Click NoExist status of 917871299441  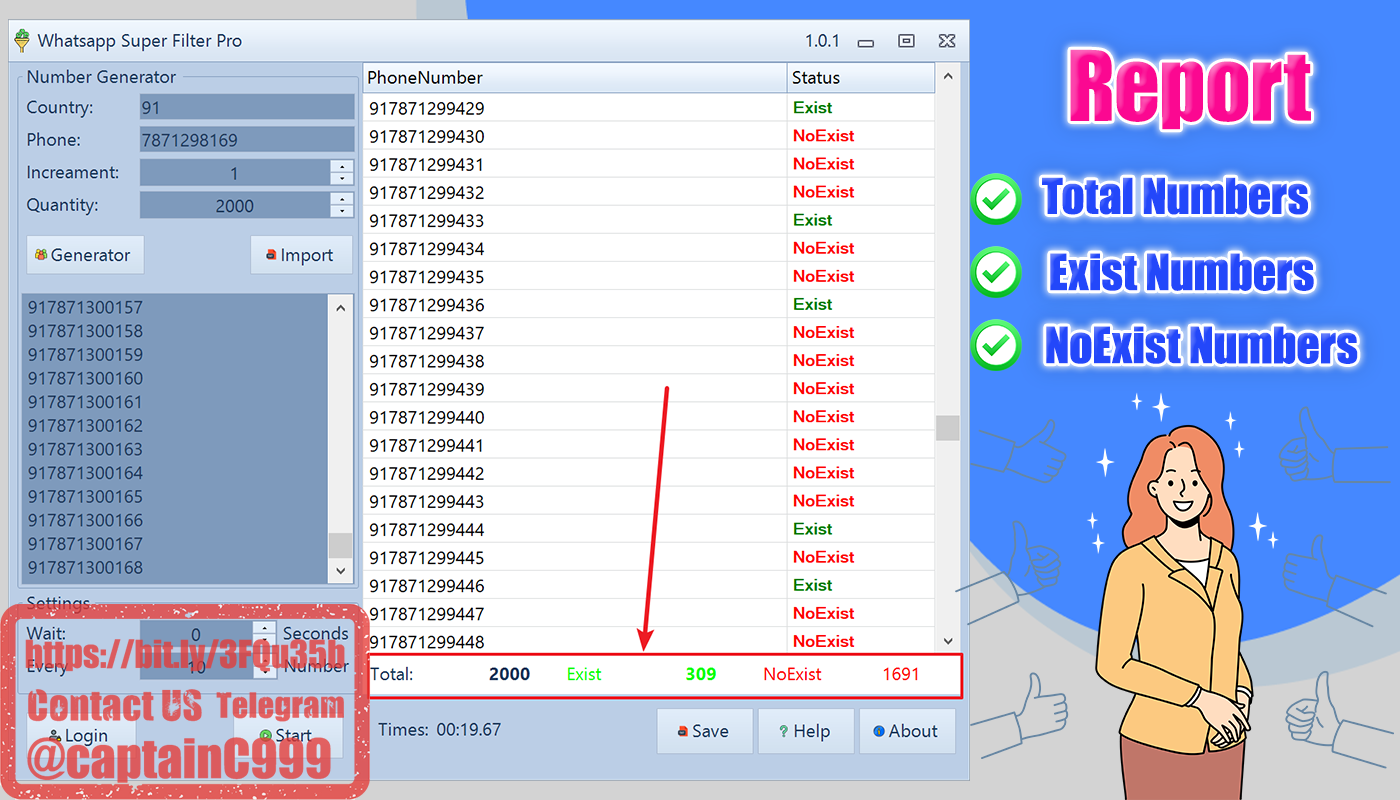point(824,444)
